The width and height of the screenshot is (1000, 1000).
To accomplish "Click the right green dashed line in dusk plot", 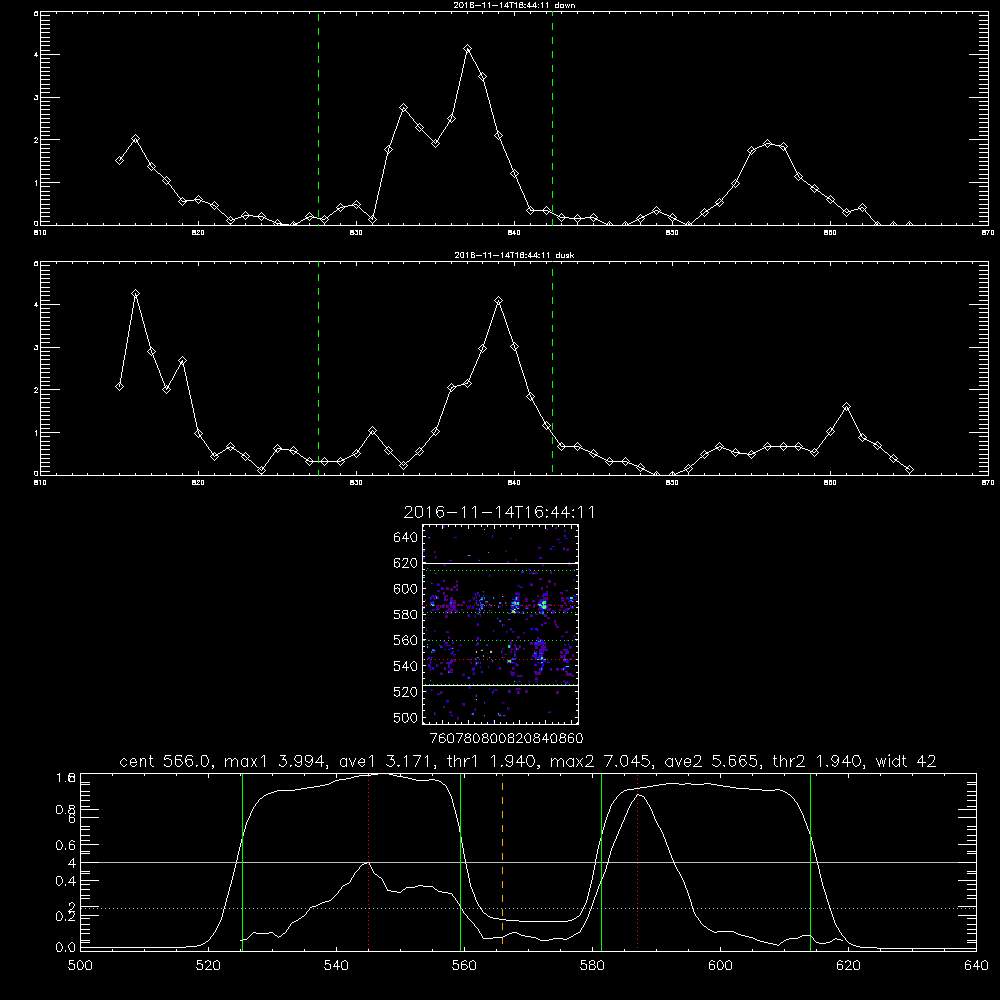I will [552, 368].
